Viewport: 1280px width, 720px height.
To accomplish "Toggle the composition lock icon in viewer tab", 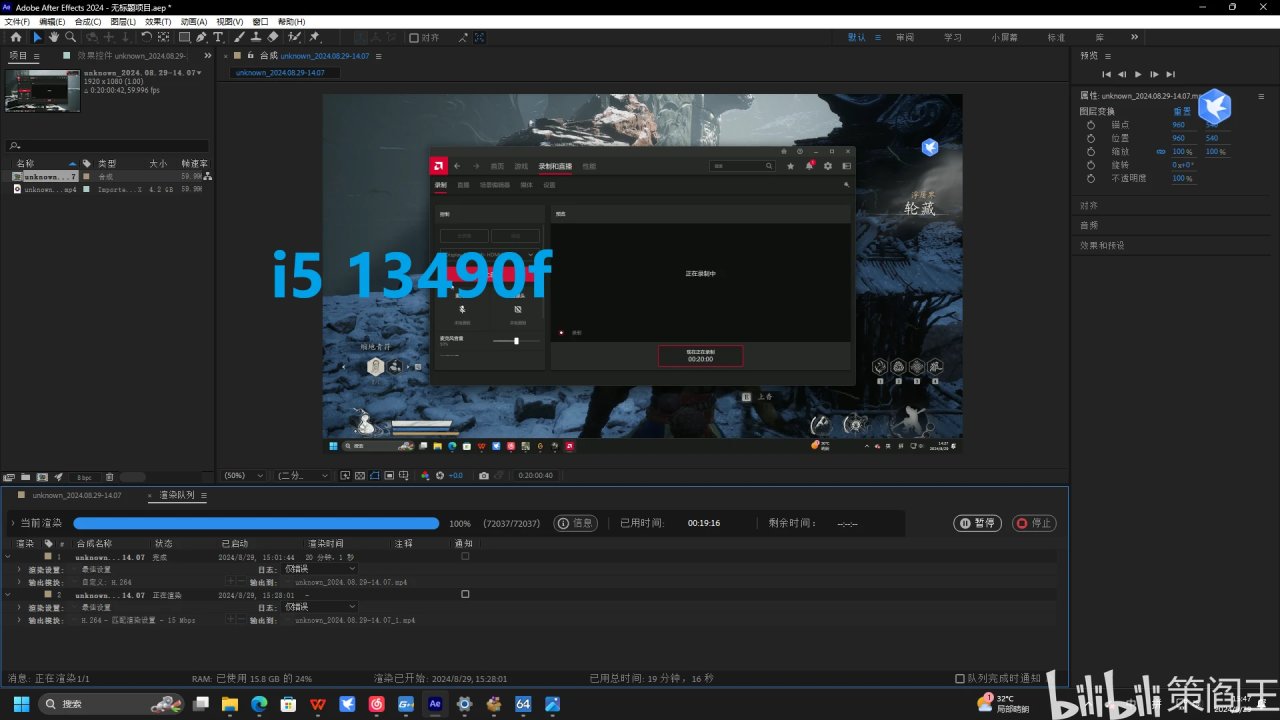I will coord(251,56).
